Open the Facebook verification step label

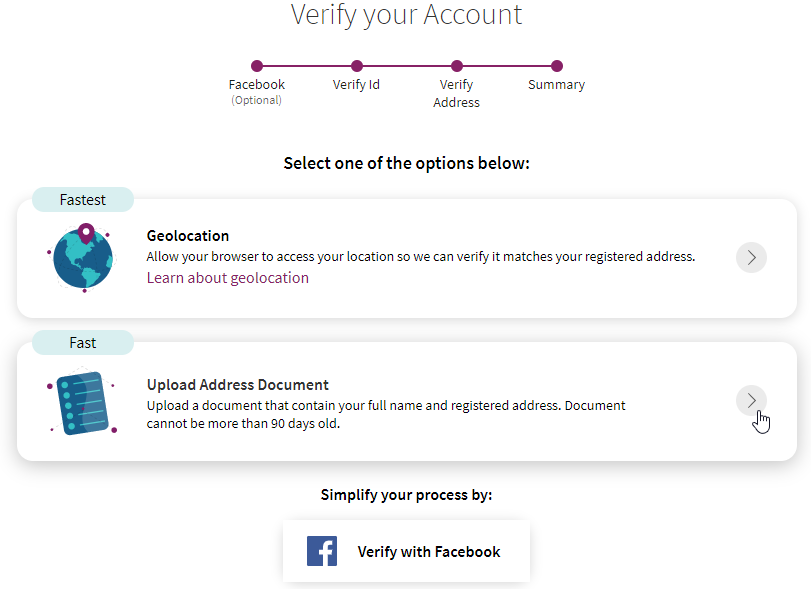tap(256, 84)
